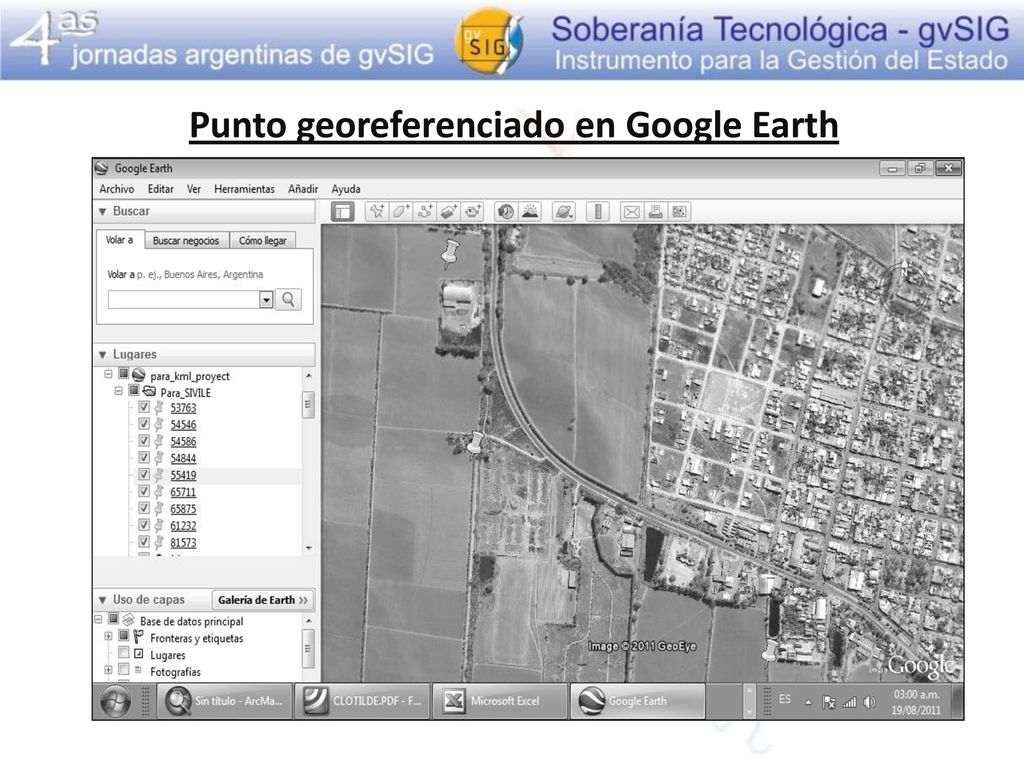This screenshot has height=768, width=1024.
Task: Check the Fotografías layer checkbox
Action: (123, 669)
